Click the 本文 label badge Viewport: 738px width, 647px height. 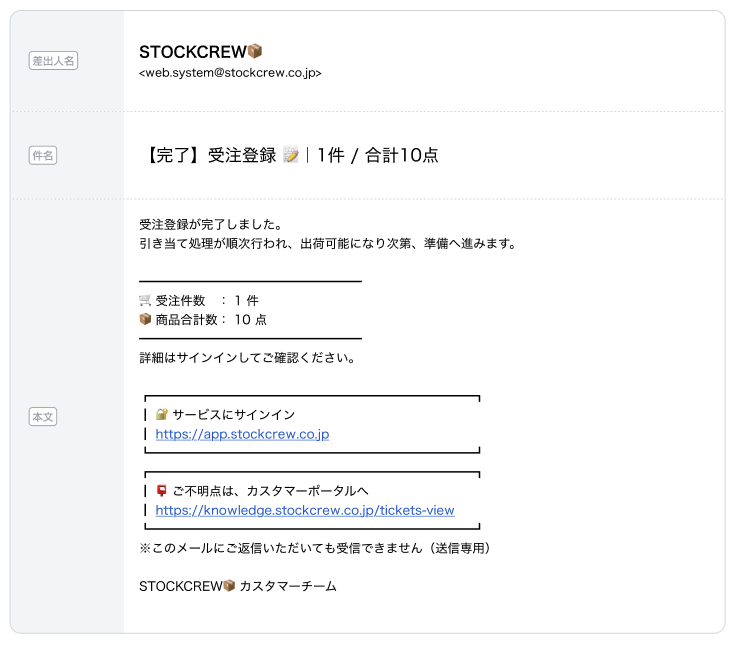click(43, 416)
